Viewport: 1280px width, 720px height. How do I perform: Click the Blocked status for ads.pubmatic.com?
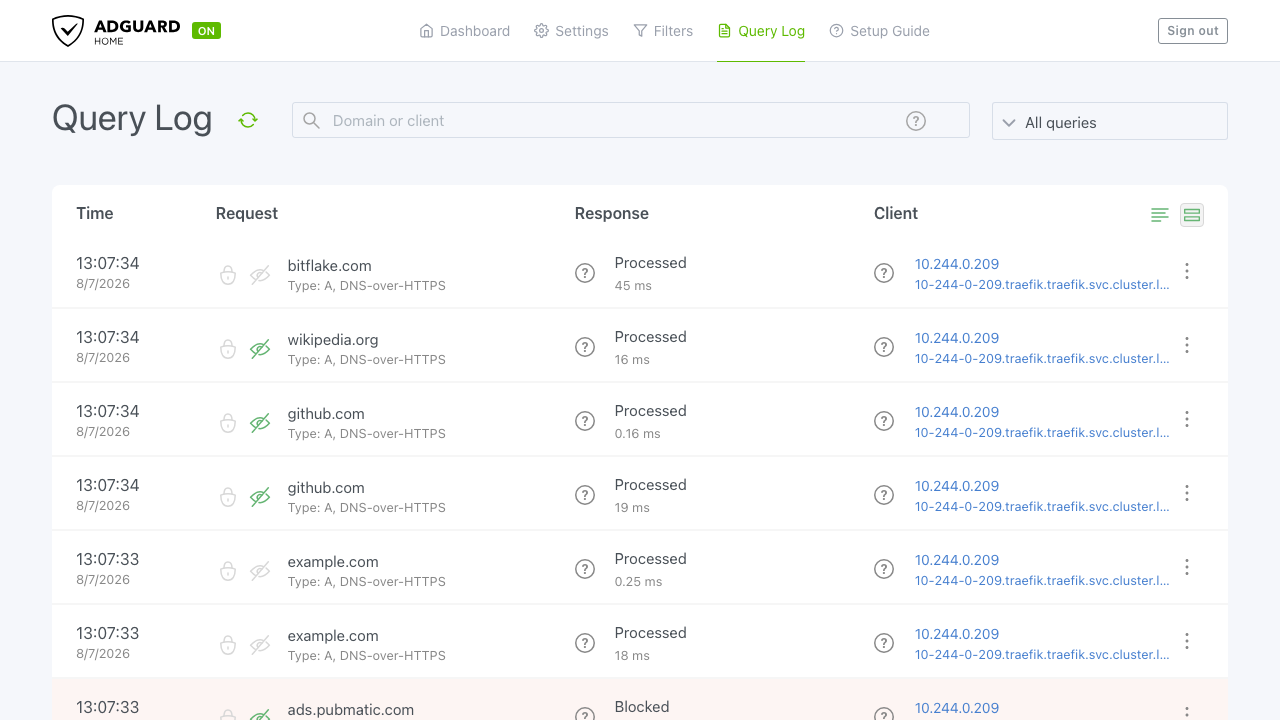pyautogui.click(x=642, y=707)
